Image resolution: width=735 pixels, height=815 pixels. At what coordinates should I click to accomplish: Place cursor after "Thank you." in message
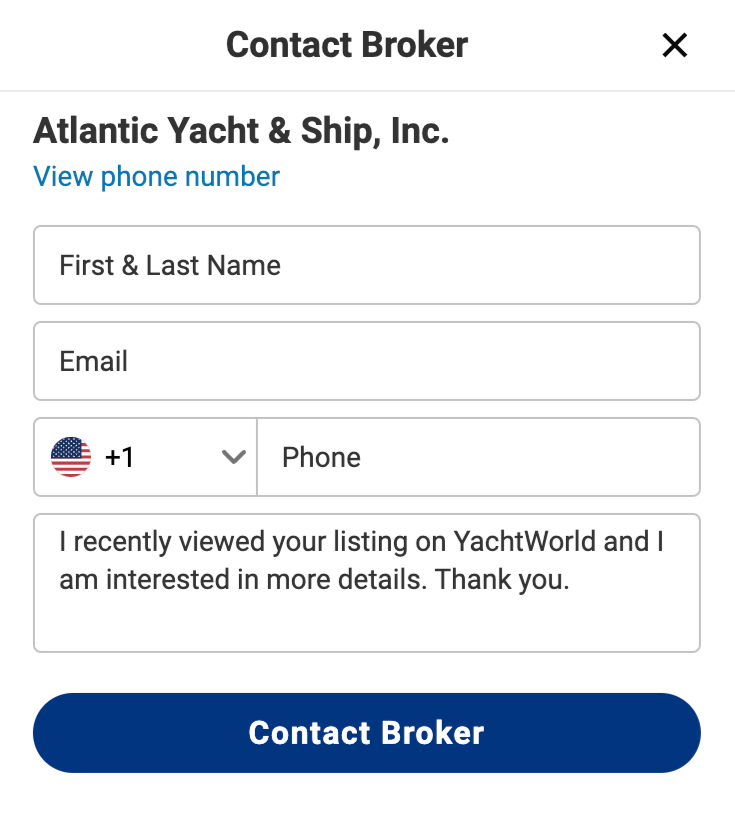coord(572,580)
